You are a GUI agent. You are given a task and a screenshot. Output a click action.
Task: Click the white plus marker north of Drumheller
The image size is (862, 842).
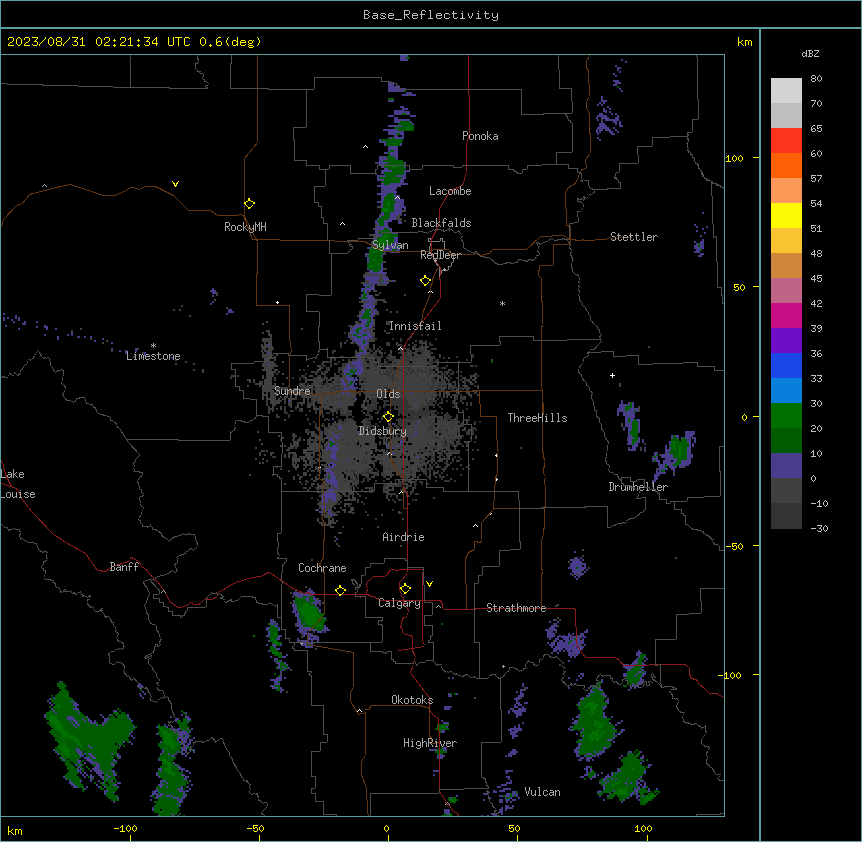click(x=612, y=375)
